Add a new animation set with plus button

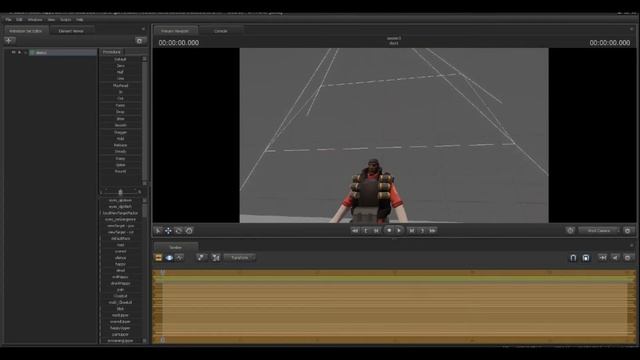[9, 40]
